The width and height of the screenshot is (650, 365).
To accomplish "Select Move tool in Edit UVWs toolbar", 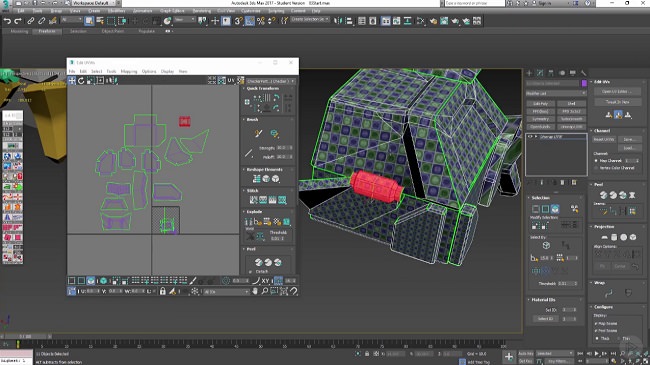I will pyautogui.click(x=72, y=80).
